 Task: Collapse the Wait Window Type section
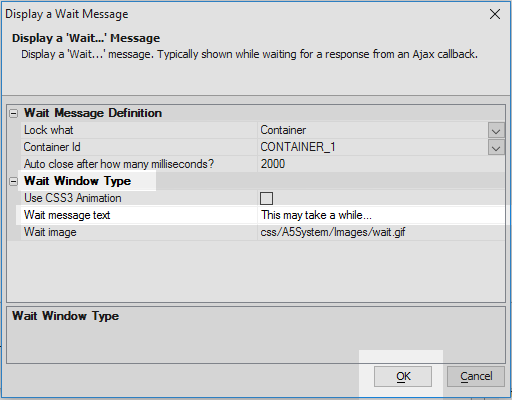(x=14, y=182)
